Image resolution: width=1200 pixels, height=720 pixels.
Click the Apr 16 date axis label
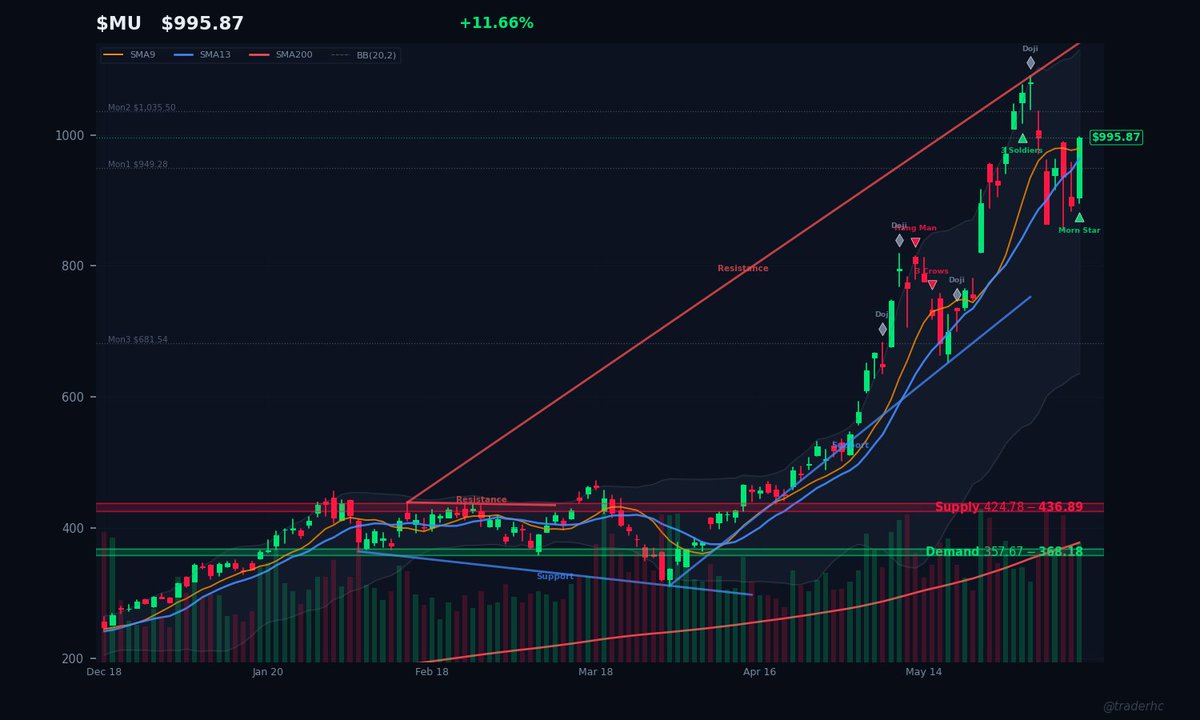[760, 673]
